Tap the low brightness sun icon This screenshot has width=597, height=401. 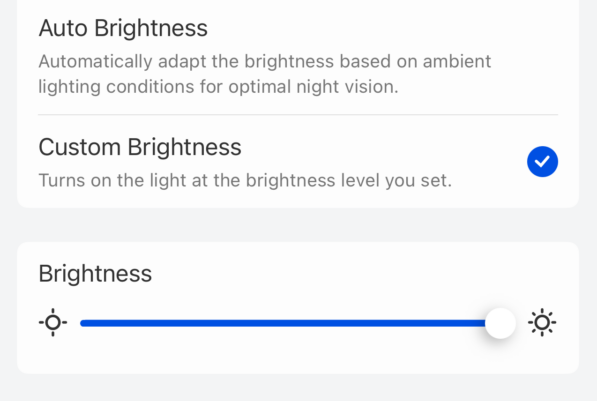pos(53,323)
